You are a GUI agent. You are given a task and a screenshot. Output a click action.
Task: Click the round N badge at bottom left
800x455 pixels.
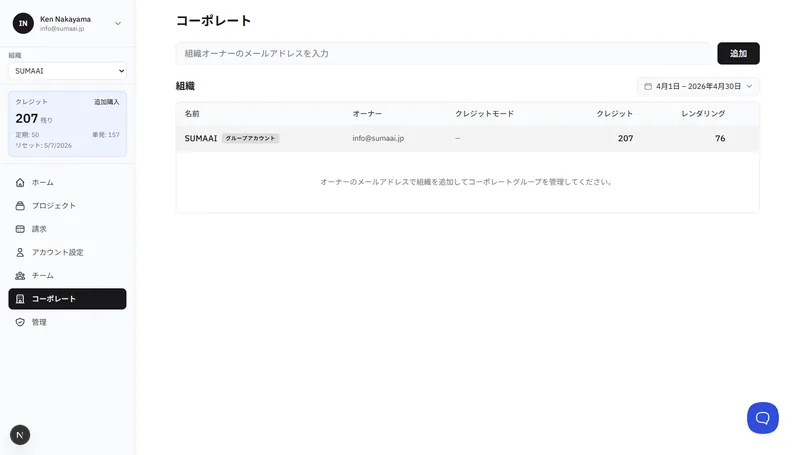(20, 435)
